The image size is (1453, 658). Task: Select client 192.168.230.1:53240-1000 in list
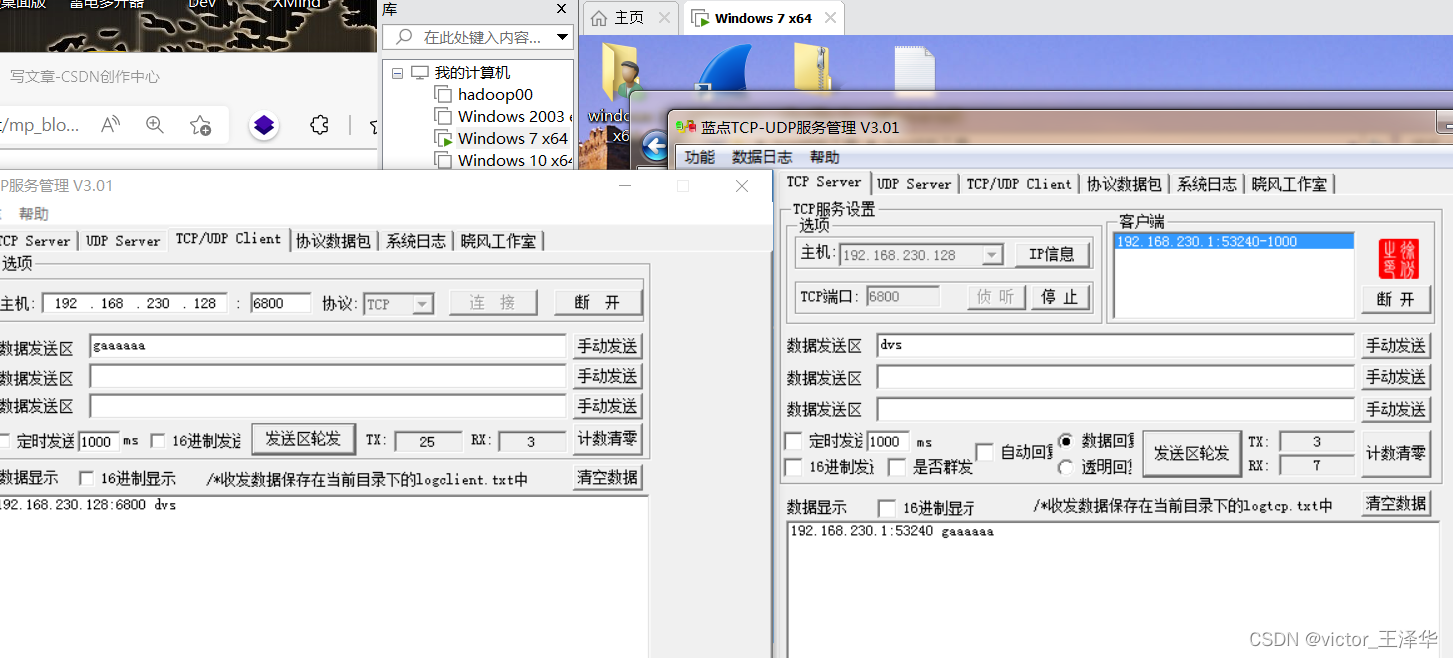(1233, 242)
